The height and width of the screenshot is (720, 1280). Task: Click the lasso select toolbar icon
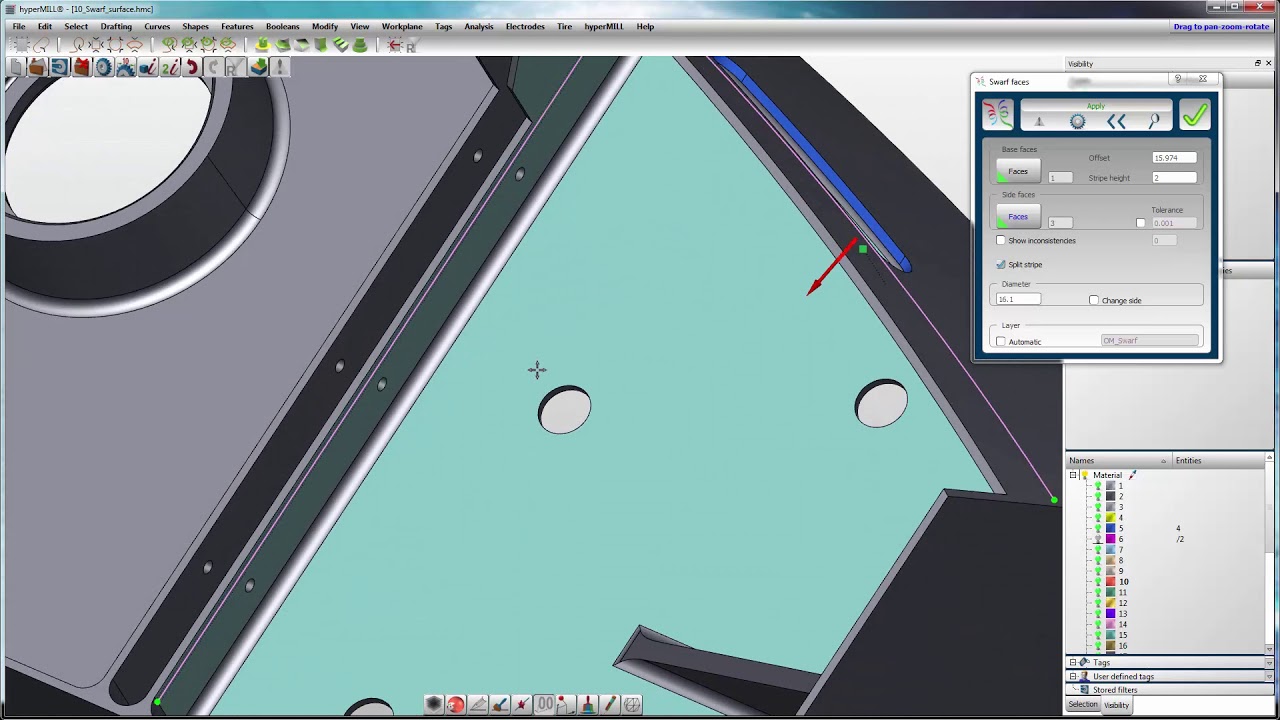[40, 45]
